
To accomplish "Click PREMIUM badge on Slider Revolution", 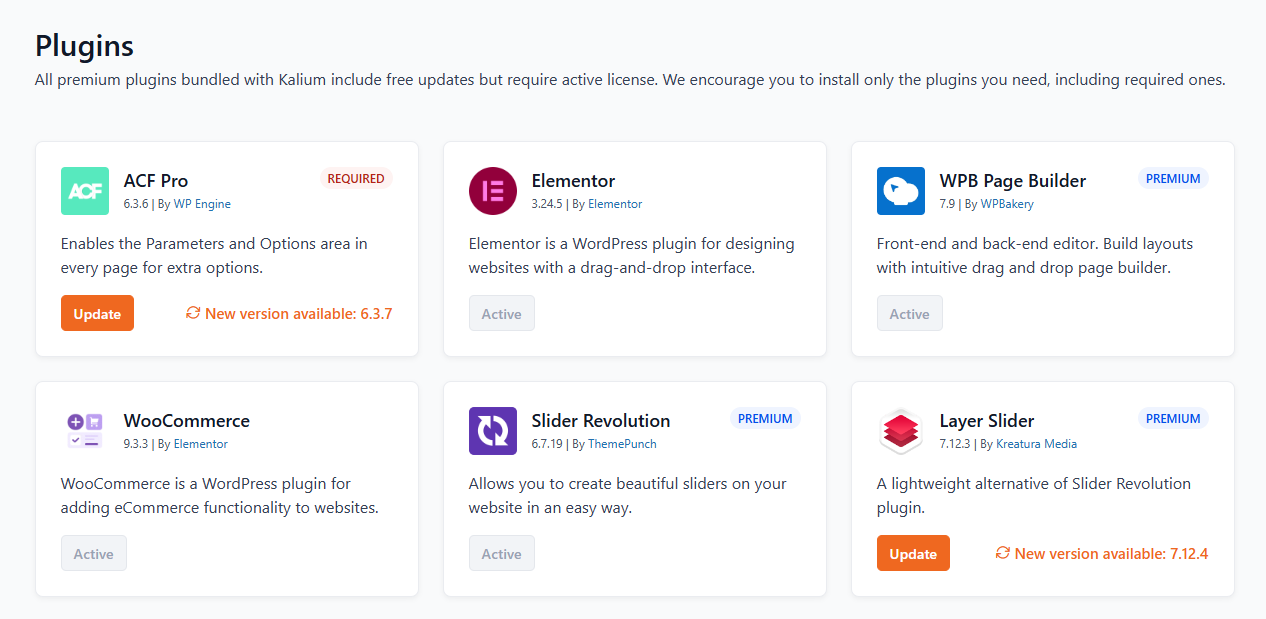I will point(765,419).
